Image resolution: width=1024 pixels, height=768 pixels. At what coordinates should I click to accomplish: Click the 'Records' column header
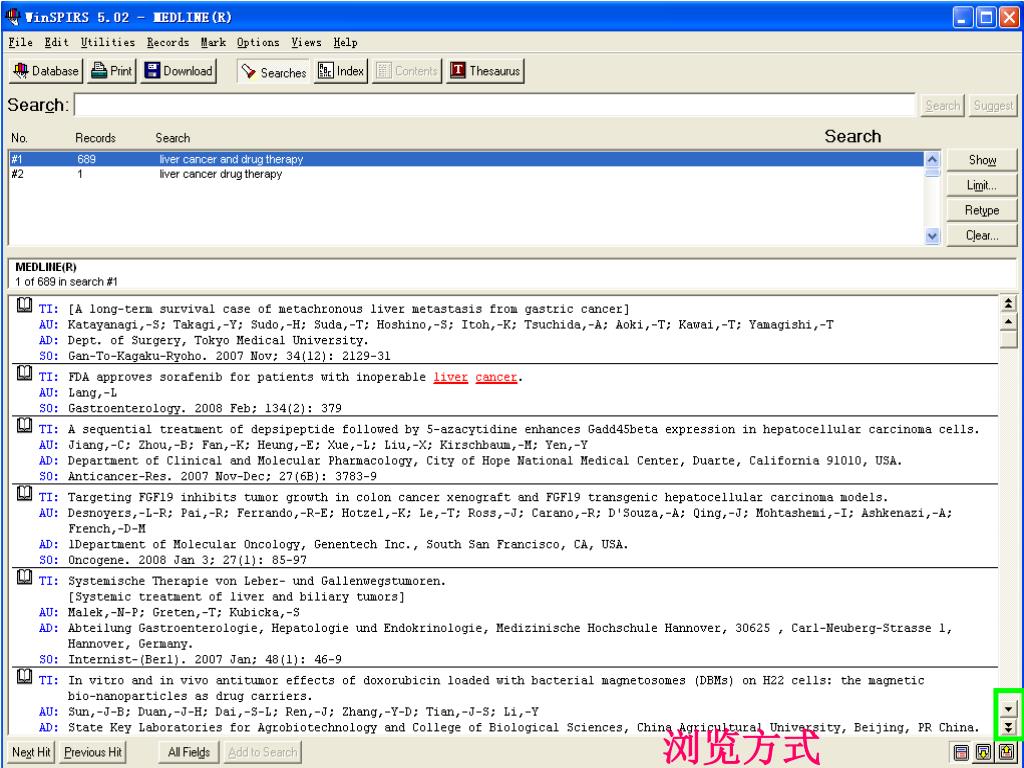pos(95,138)
